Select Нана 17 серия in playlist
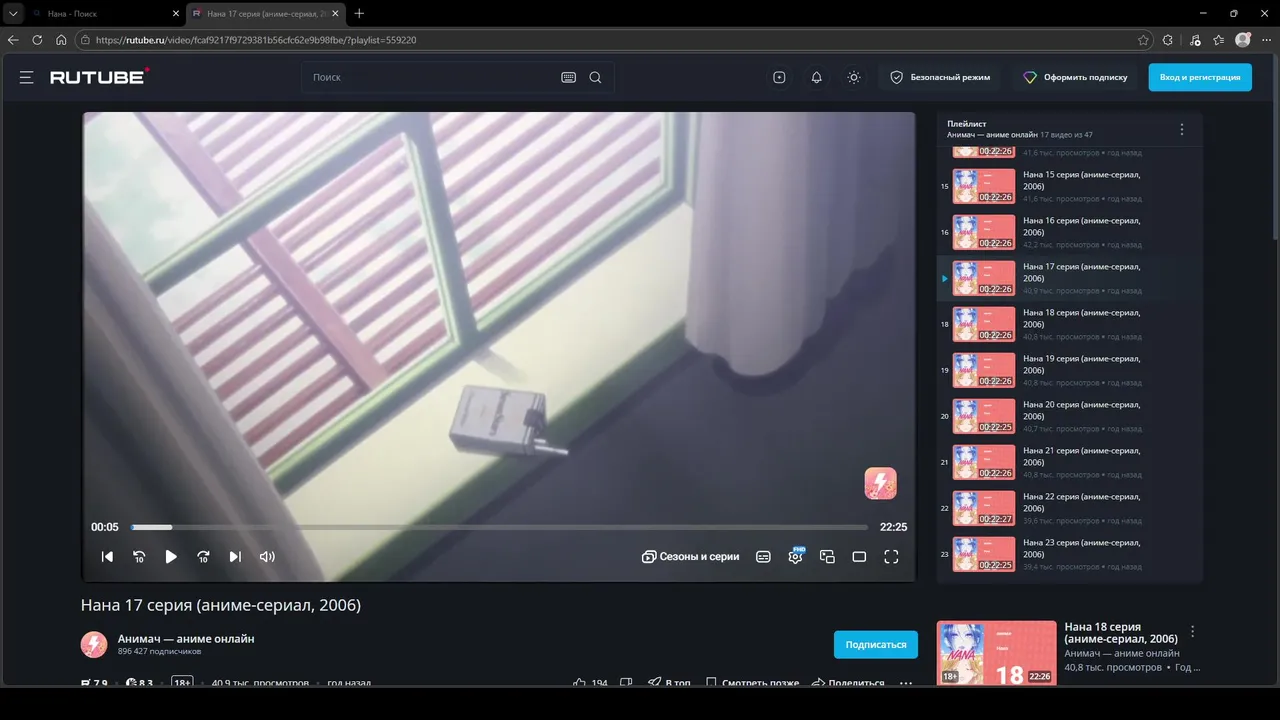This screenshot has height=720, width=1280. (x=1069, y=278)
